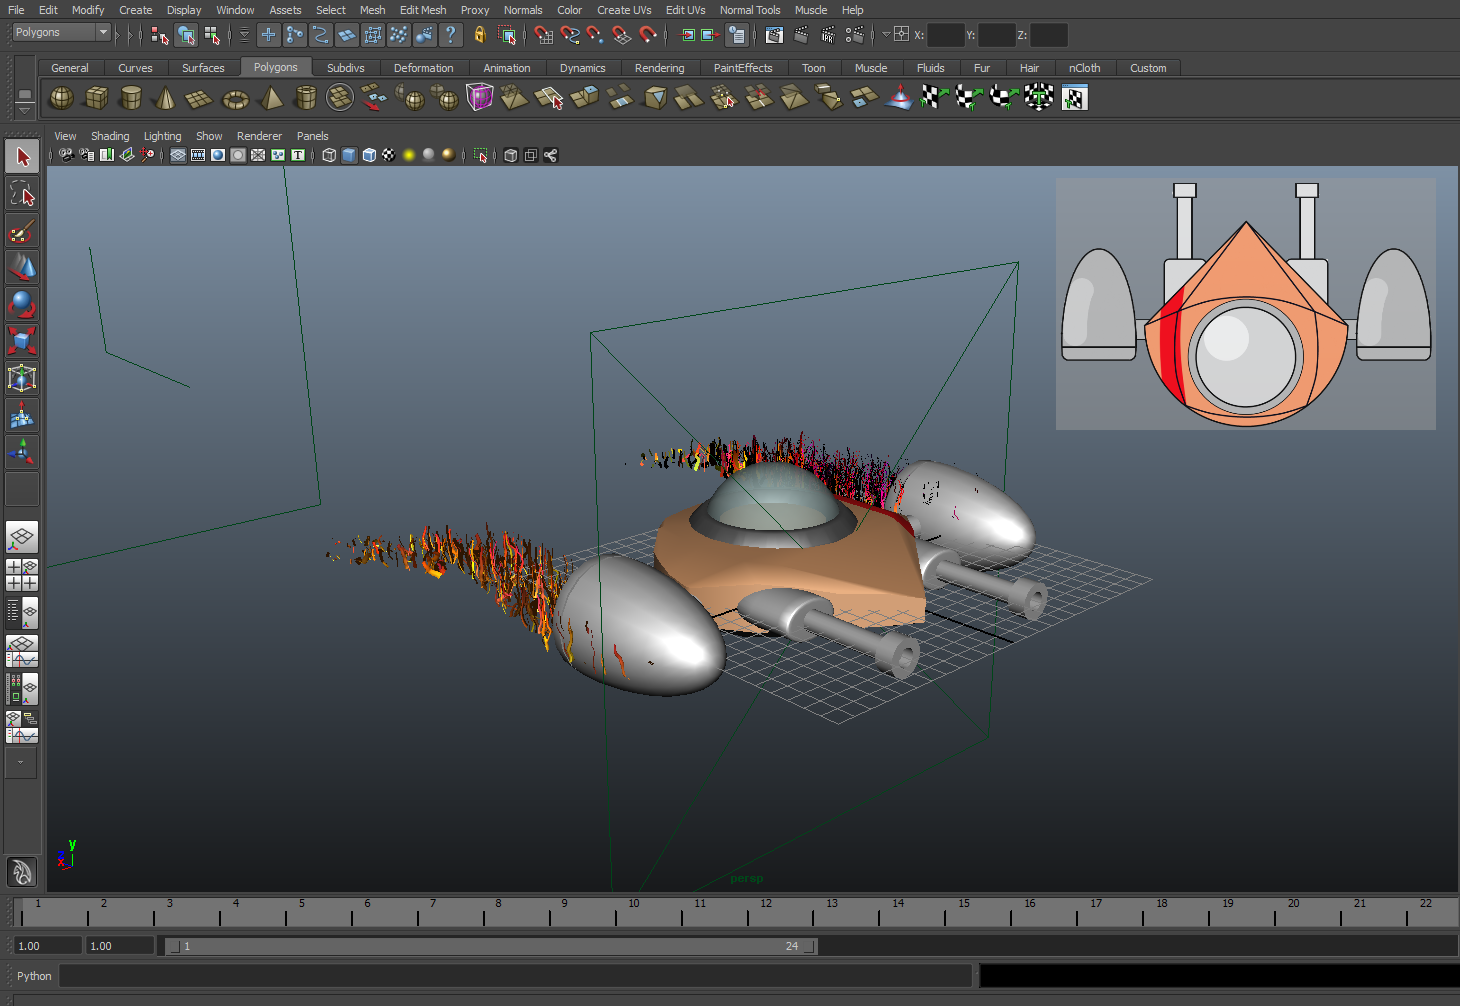
Task: Open the Edit Mesh menu
Action: coord(422,10)
